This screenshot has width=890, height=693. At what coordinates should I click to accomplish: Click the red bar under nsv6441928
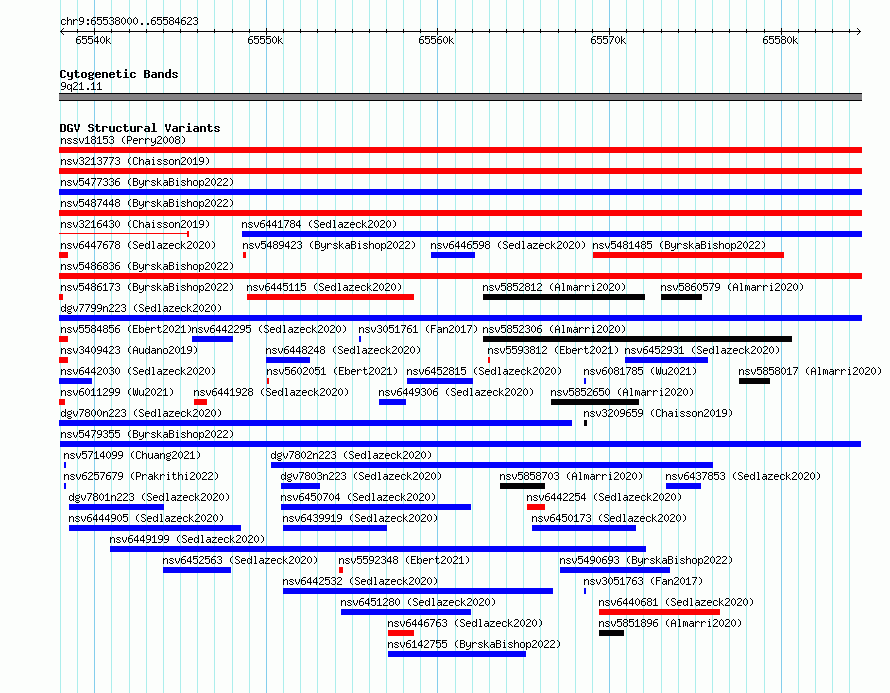point(200,402)
